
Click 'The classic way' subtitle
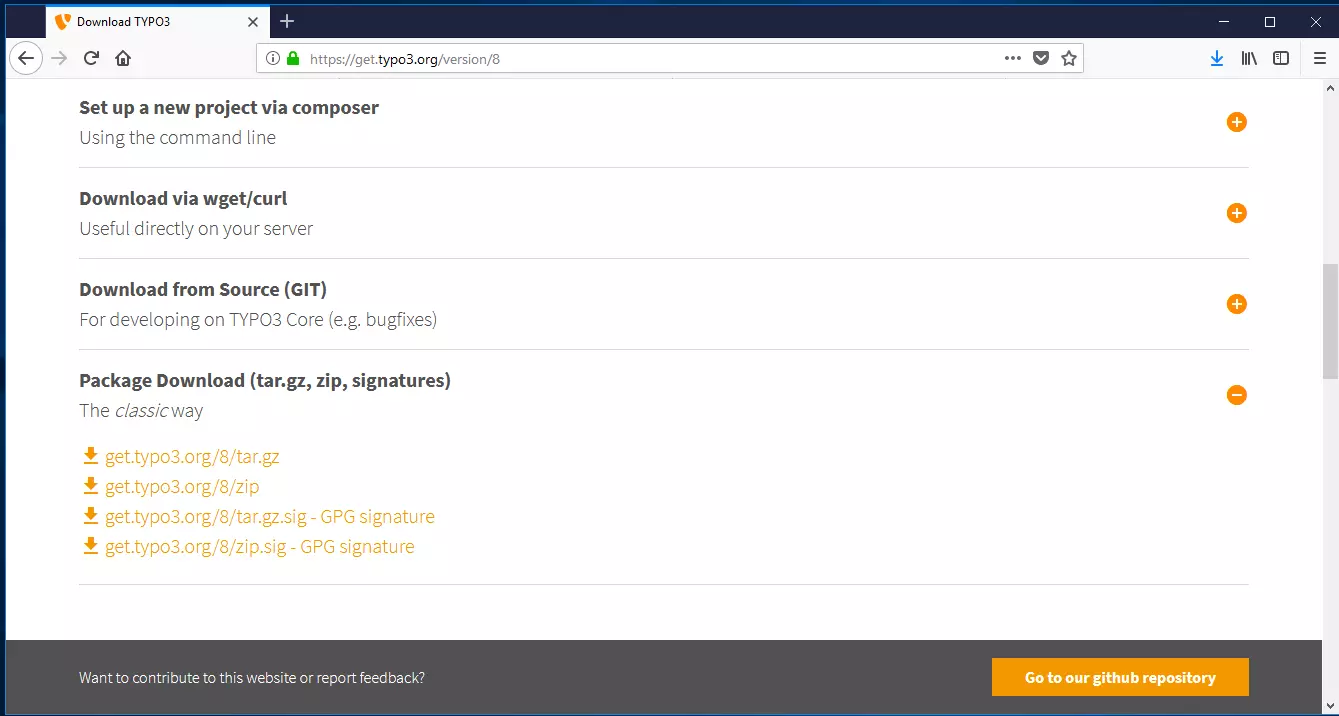[x=141, y=411]
